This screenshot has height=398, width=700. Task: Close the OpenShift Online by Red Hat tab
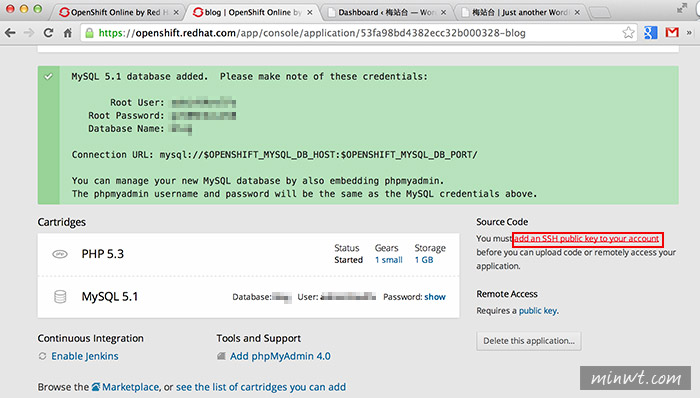(x=176, y=12)
